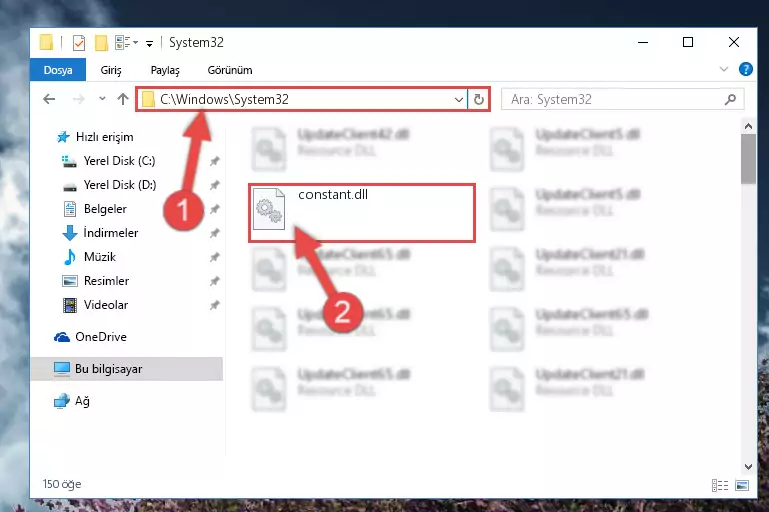
Task: Refresh the System32 folder
Action: (x=479, y=100)
